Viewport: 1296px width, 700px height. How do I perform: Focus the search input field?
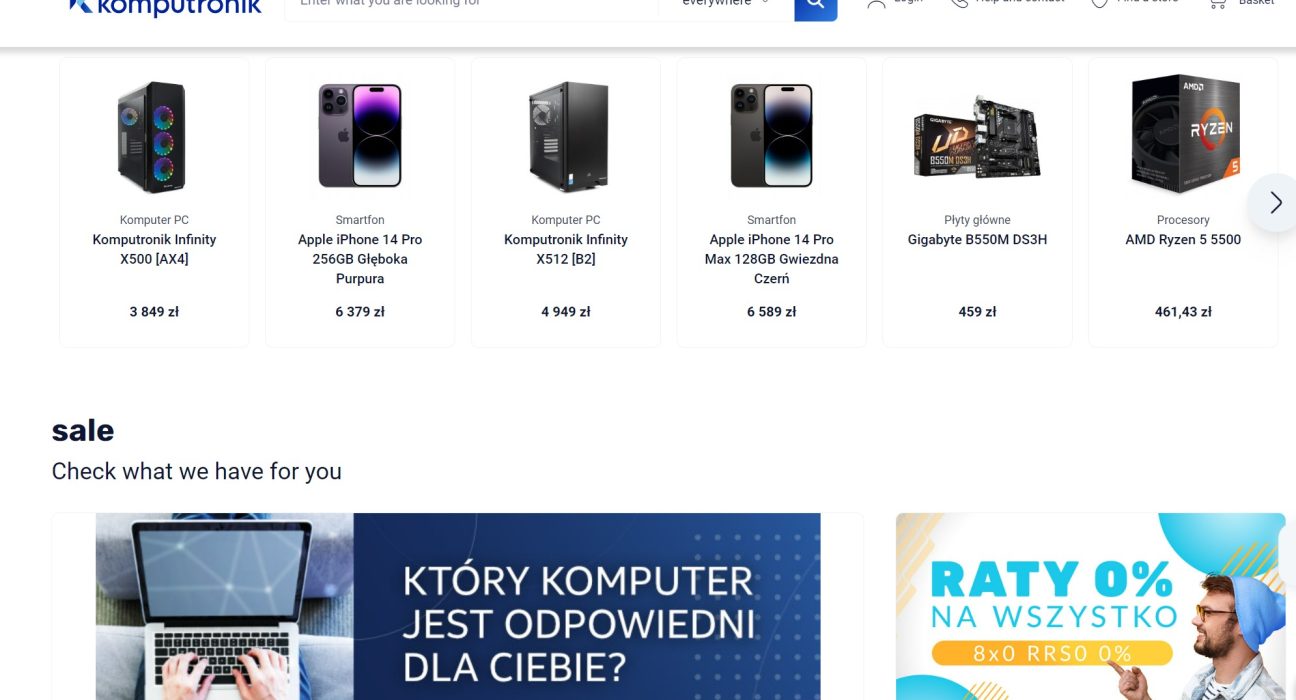(471, 4)
